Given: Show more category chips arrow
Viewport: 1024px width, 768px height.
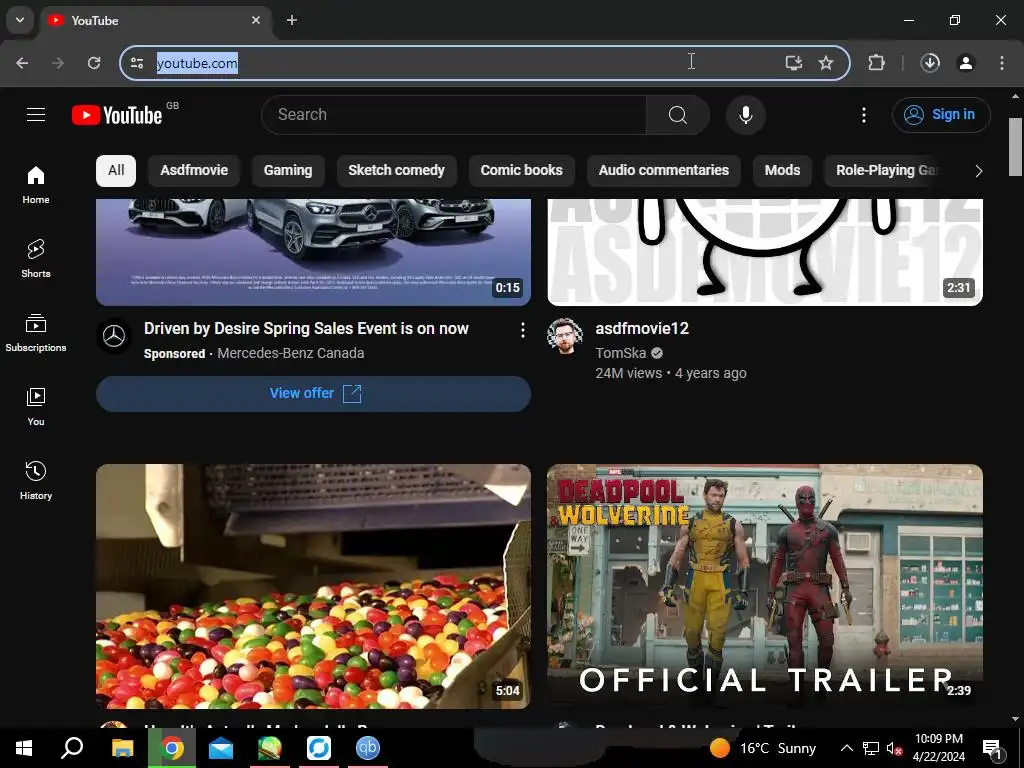Looking at the screenshot, I should point(978,171).
